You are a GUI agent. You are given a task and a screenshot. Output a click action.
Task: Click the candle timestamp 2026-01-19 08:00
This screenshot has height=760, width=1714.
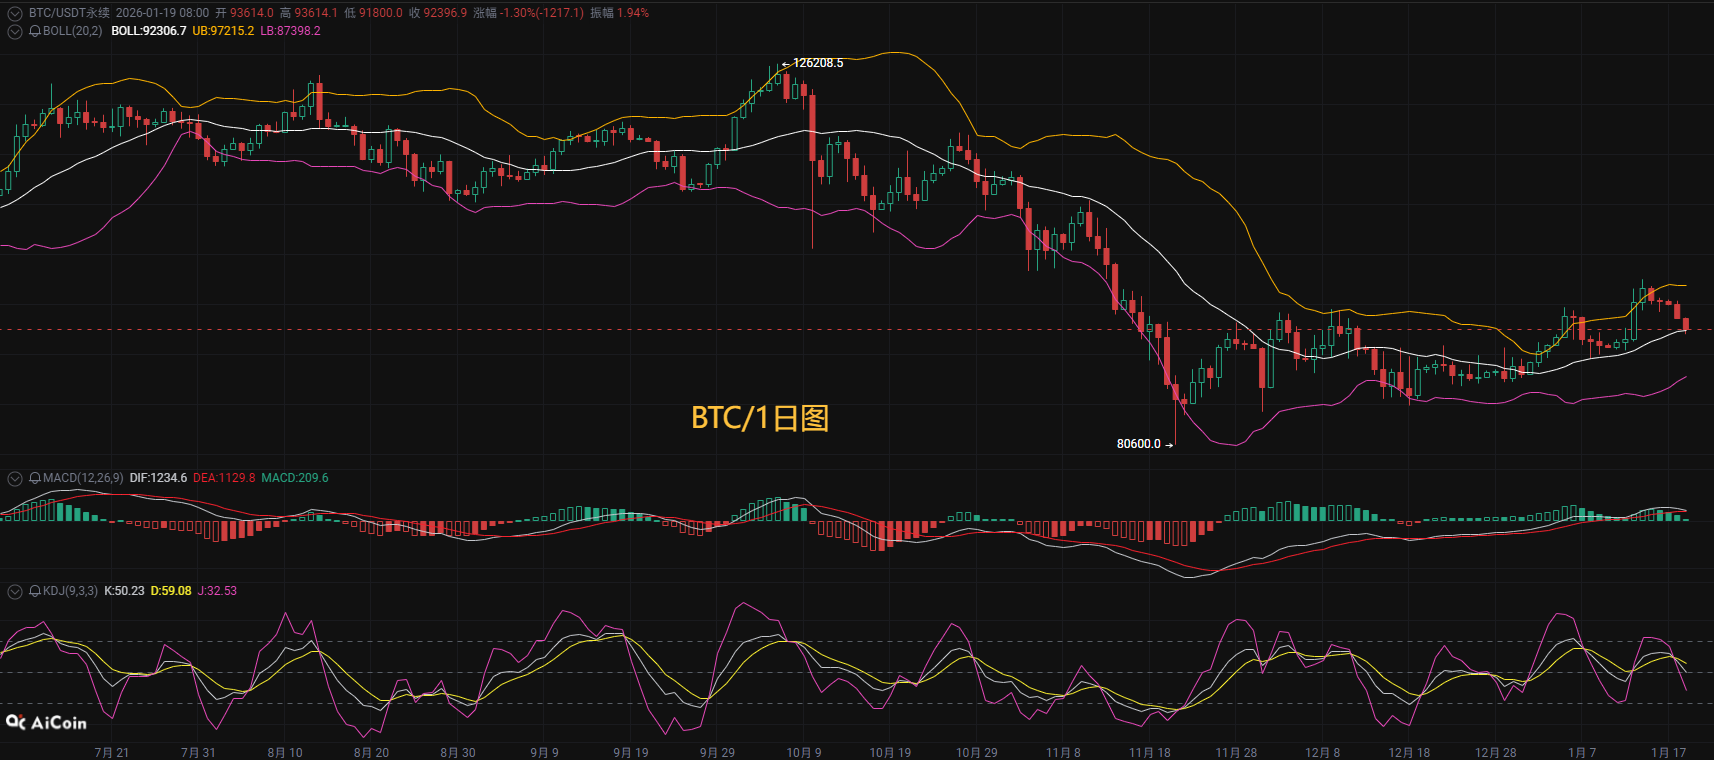(162, 13)
